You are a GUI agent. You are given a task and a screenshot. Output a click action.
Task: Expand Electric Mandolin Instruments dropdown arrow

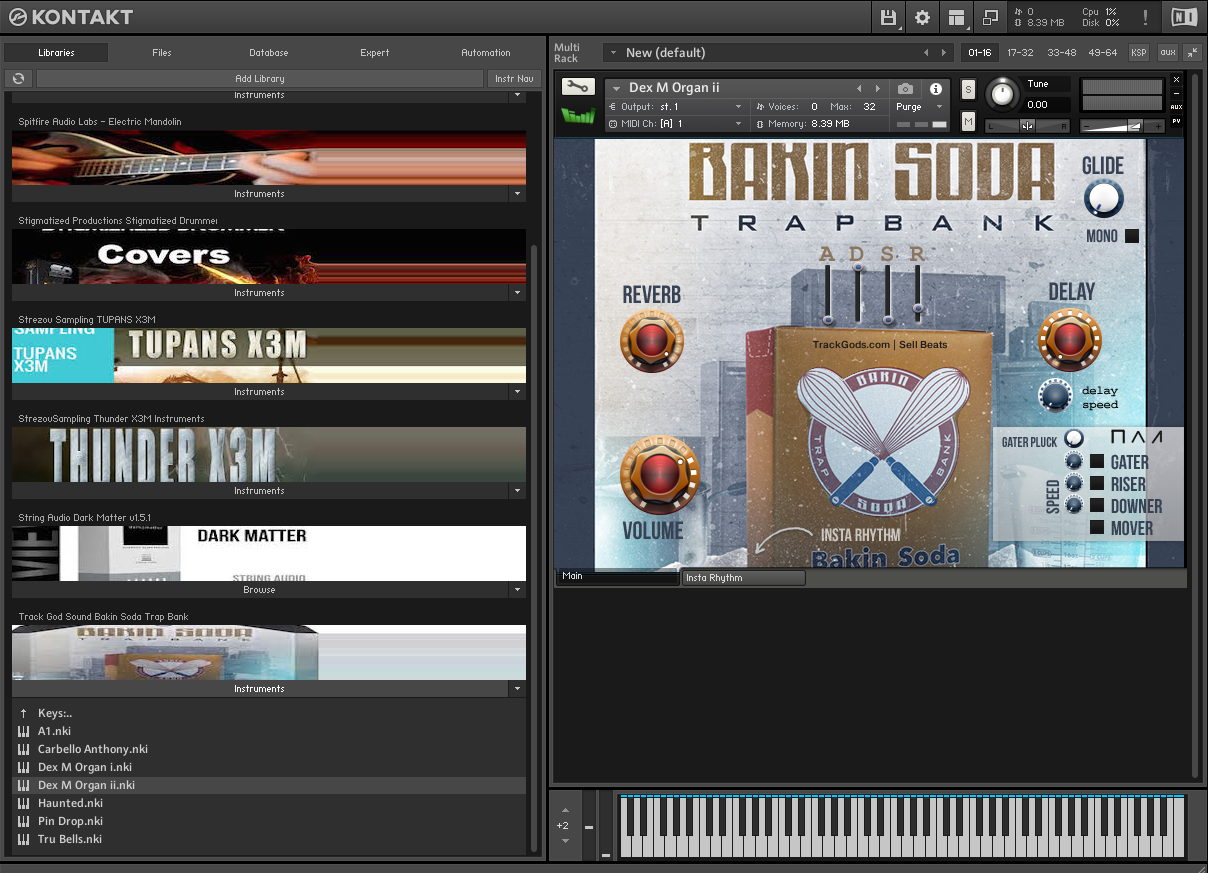click(517, 194)
